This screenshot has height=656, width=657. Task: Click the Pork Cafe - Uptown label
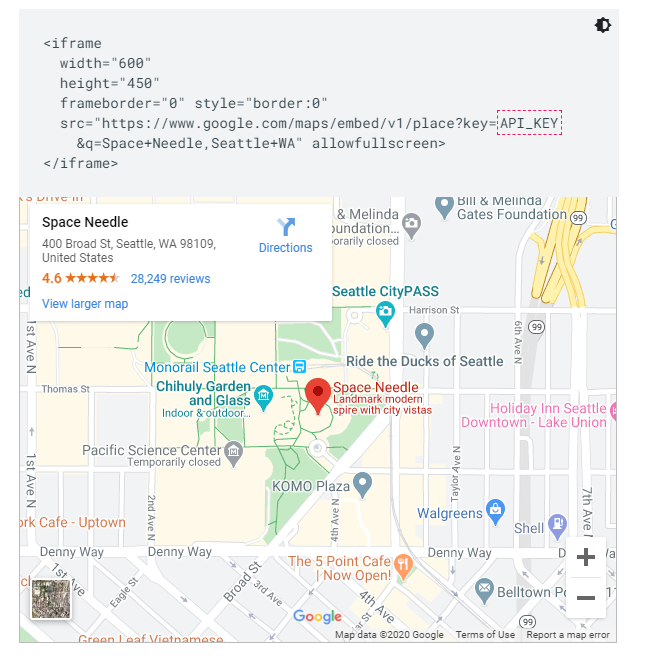click(x=72, y=522)
